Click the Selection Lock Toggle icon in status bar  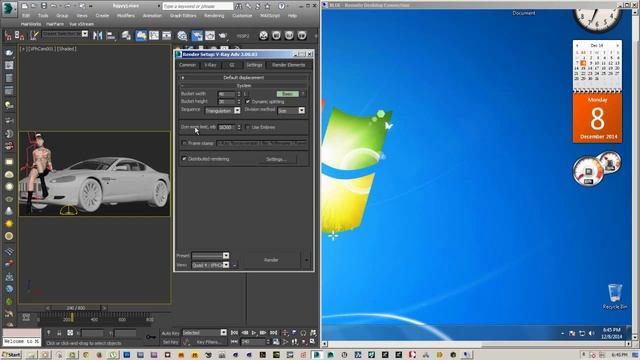(x=59, y=333)
